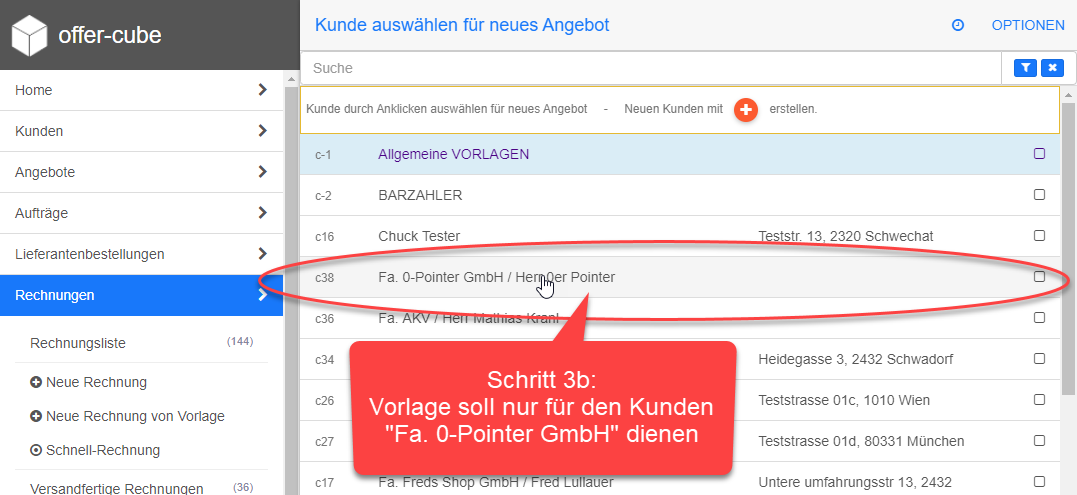Viewport: 1077px width, 495px height.
Task: Tick checkbox in Teststrasse 01d München row
Action: click(1039, 440)
